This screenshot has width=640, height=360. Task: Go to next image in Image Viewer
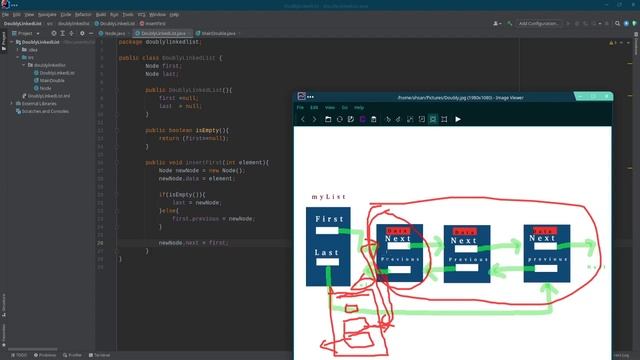pyautogui.click(x=314, y=119)
